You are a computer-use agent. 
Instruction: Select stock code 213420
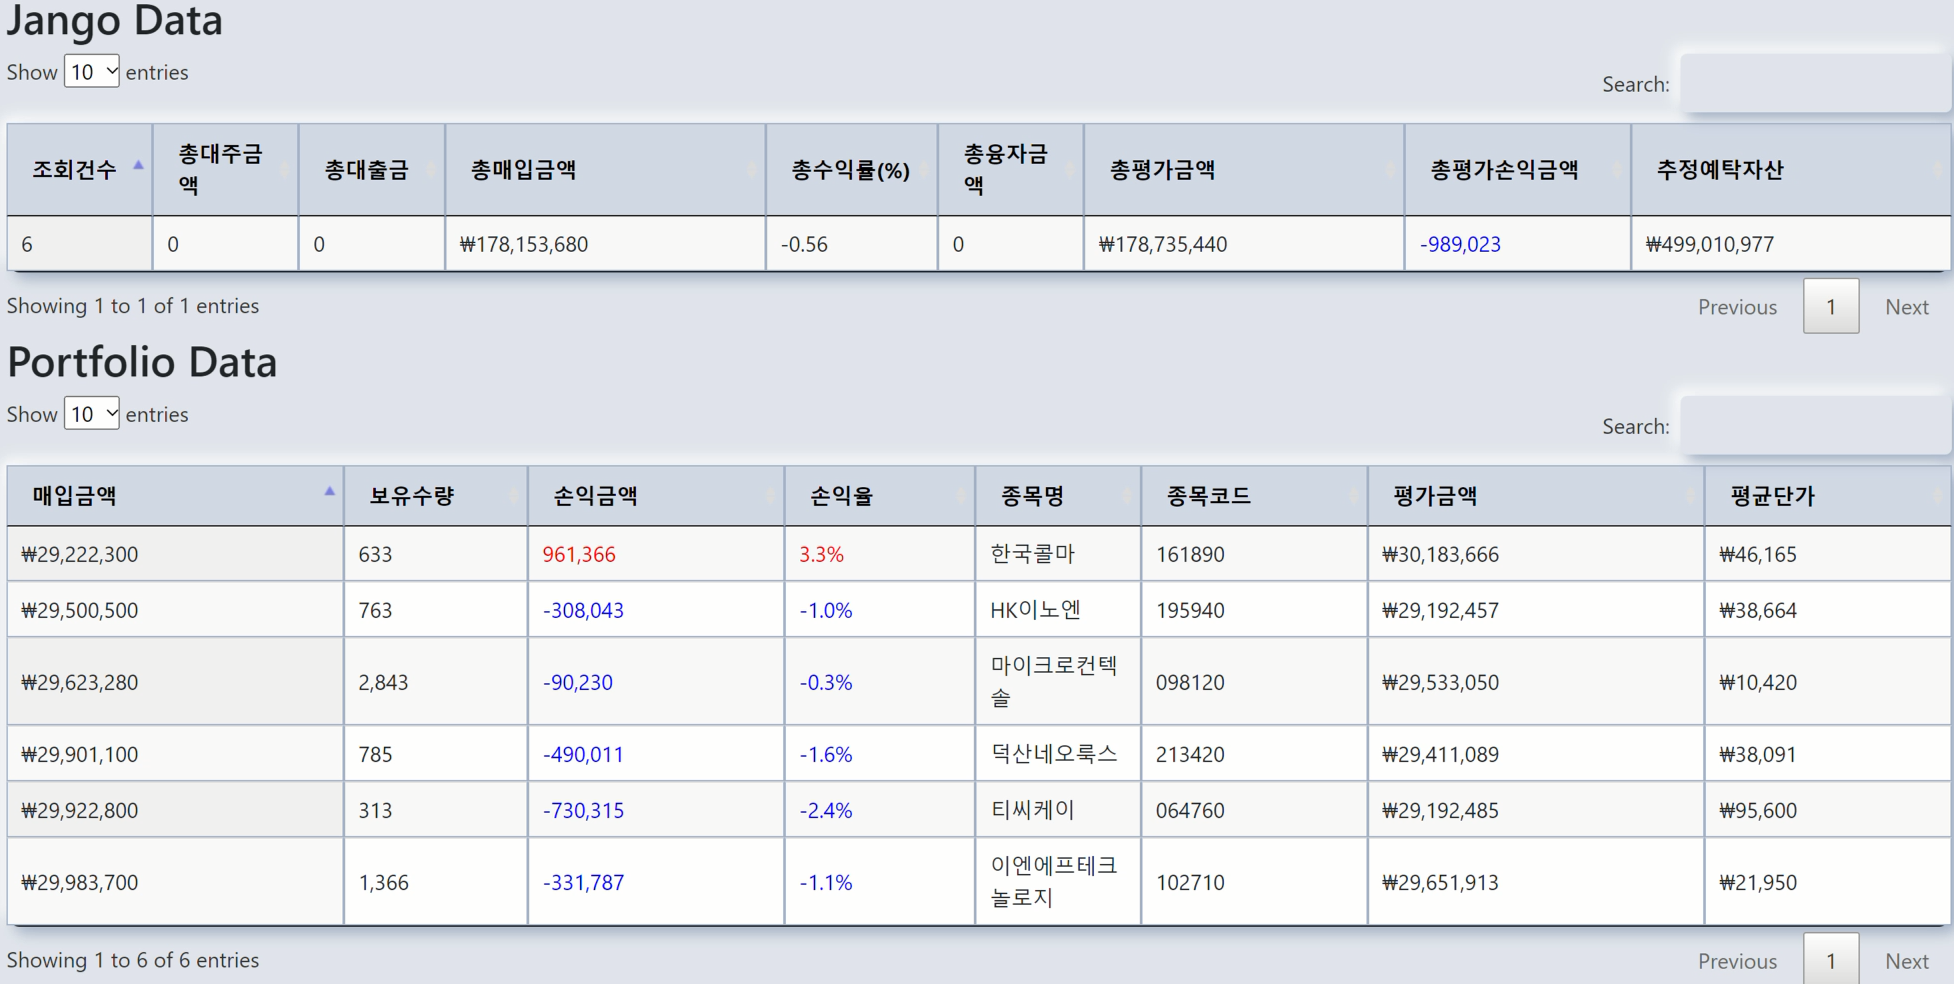coord(1254,754)
